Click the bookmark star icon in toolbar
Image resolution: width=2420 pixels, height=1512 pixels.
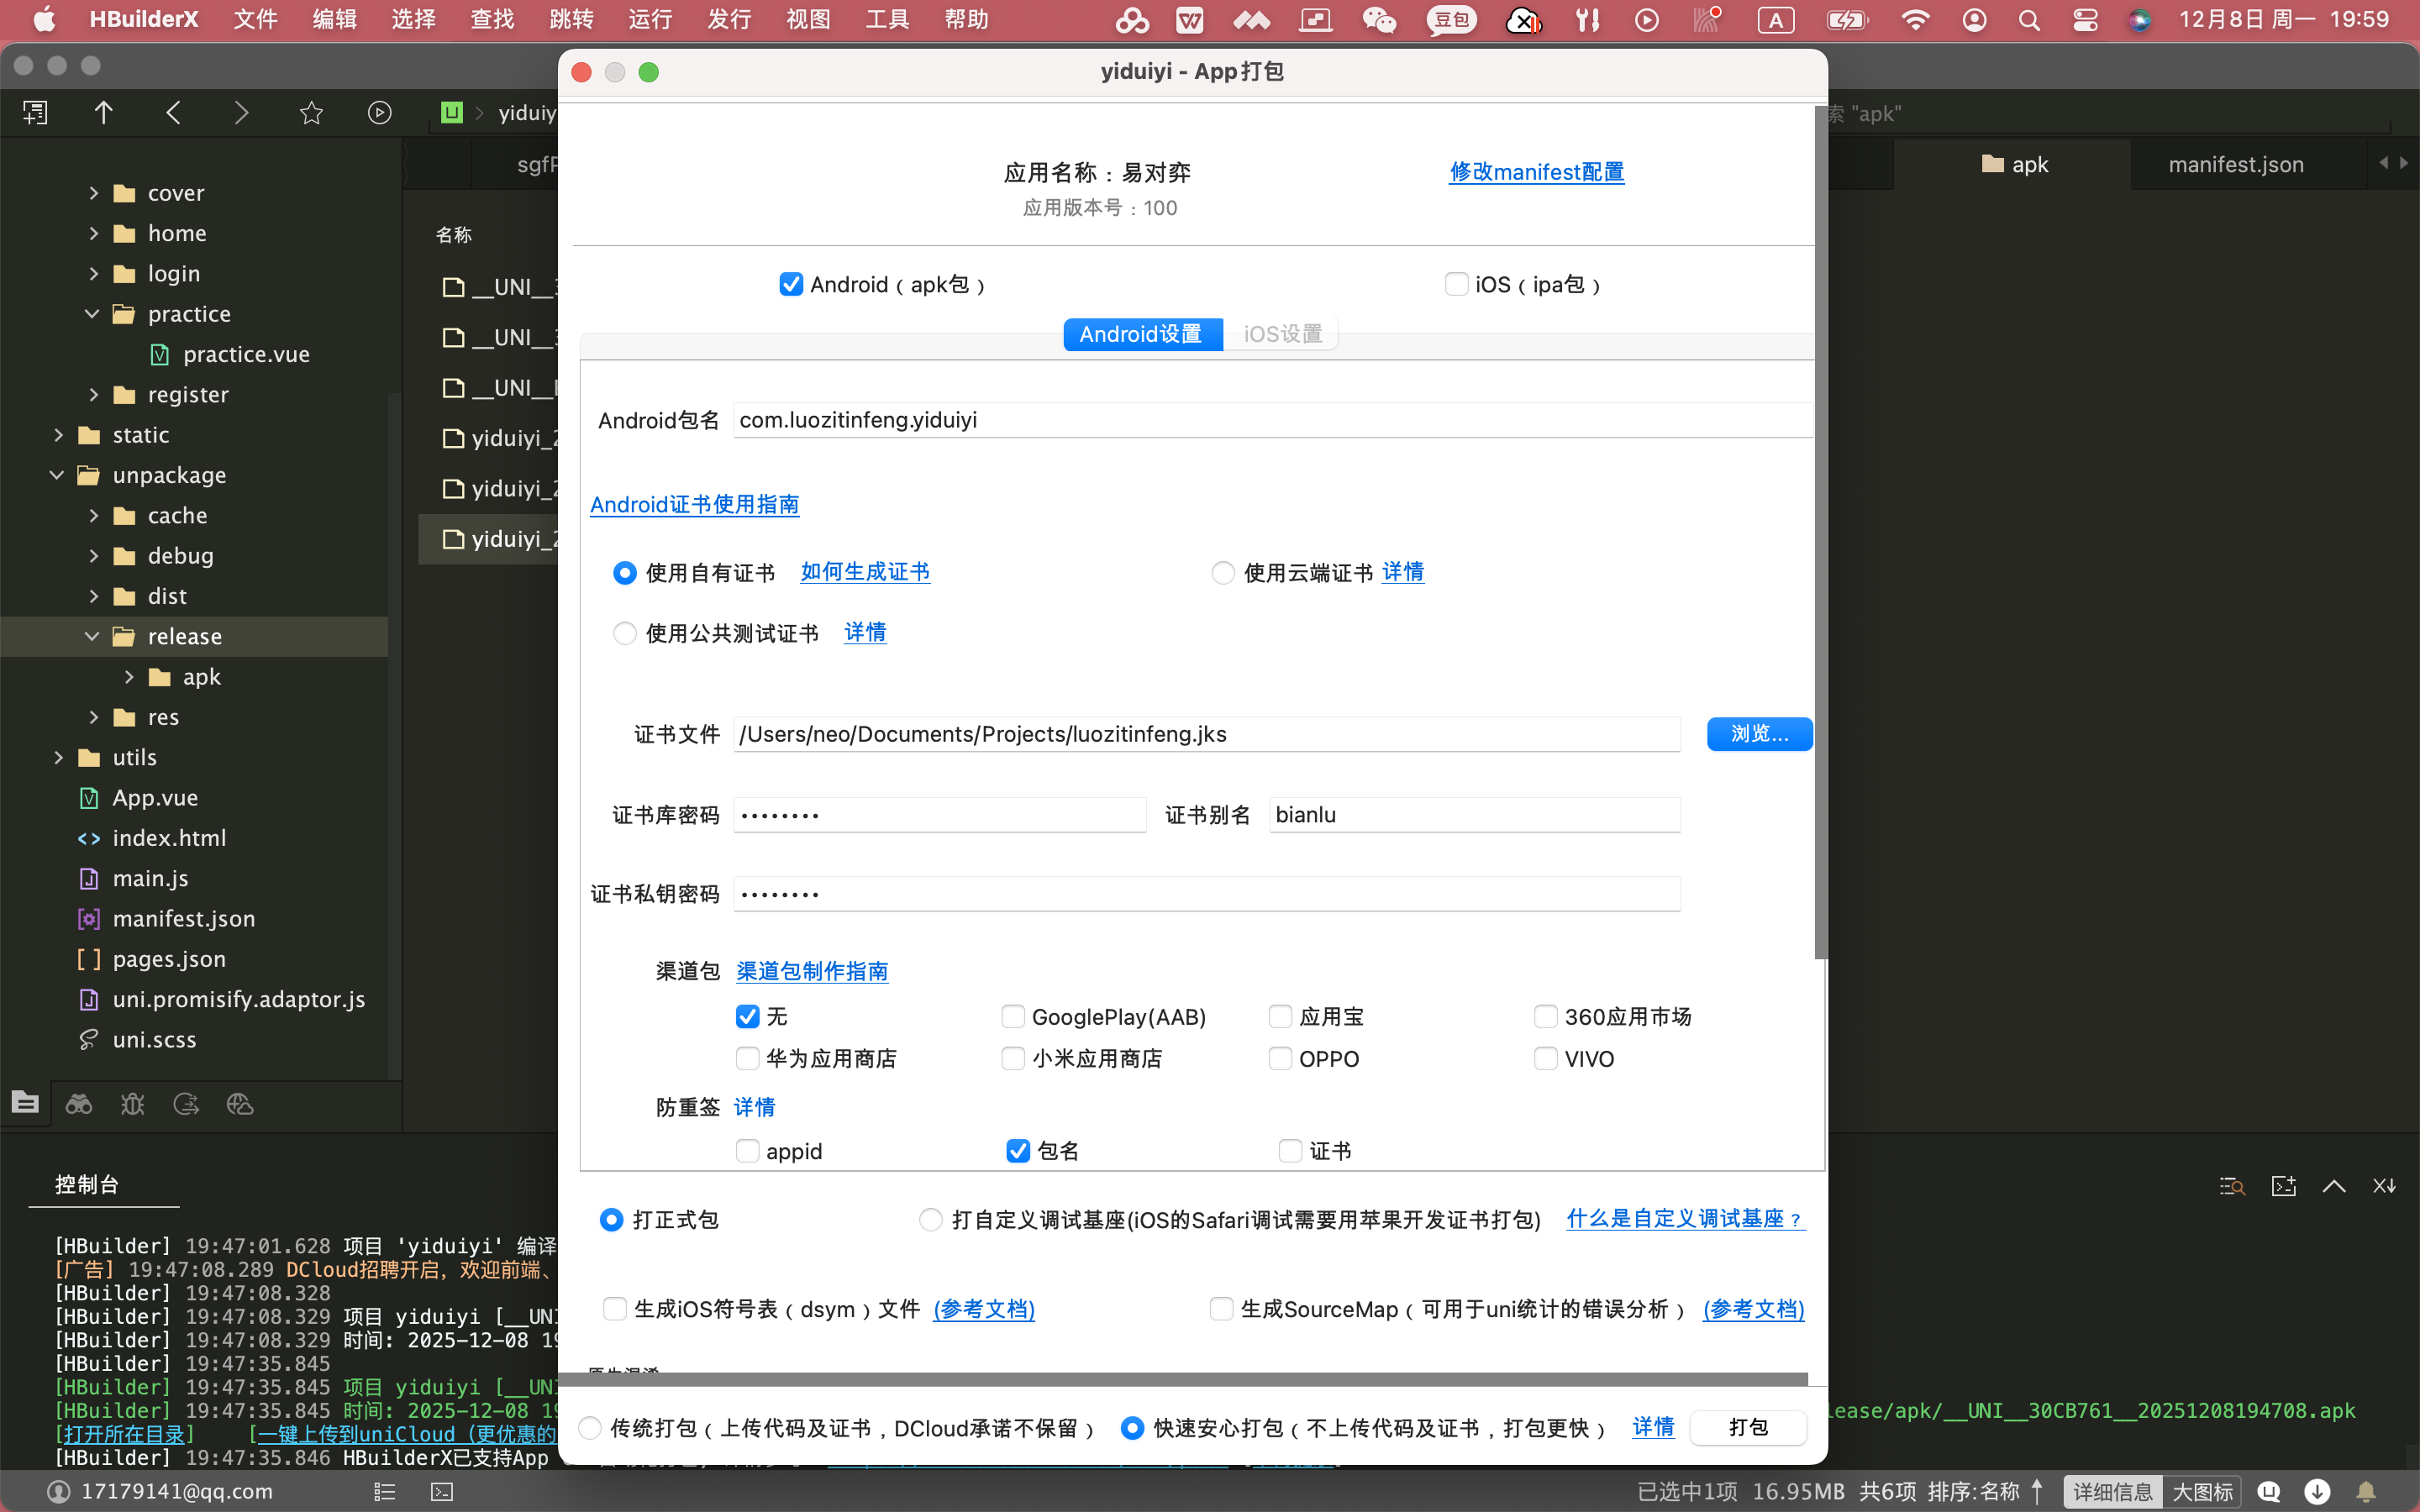point(311,113)
